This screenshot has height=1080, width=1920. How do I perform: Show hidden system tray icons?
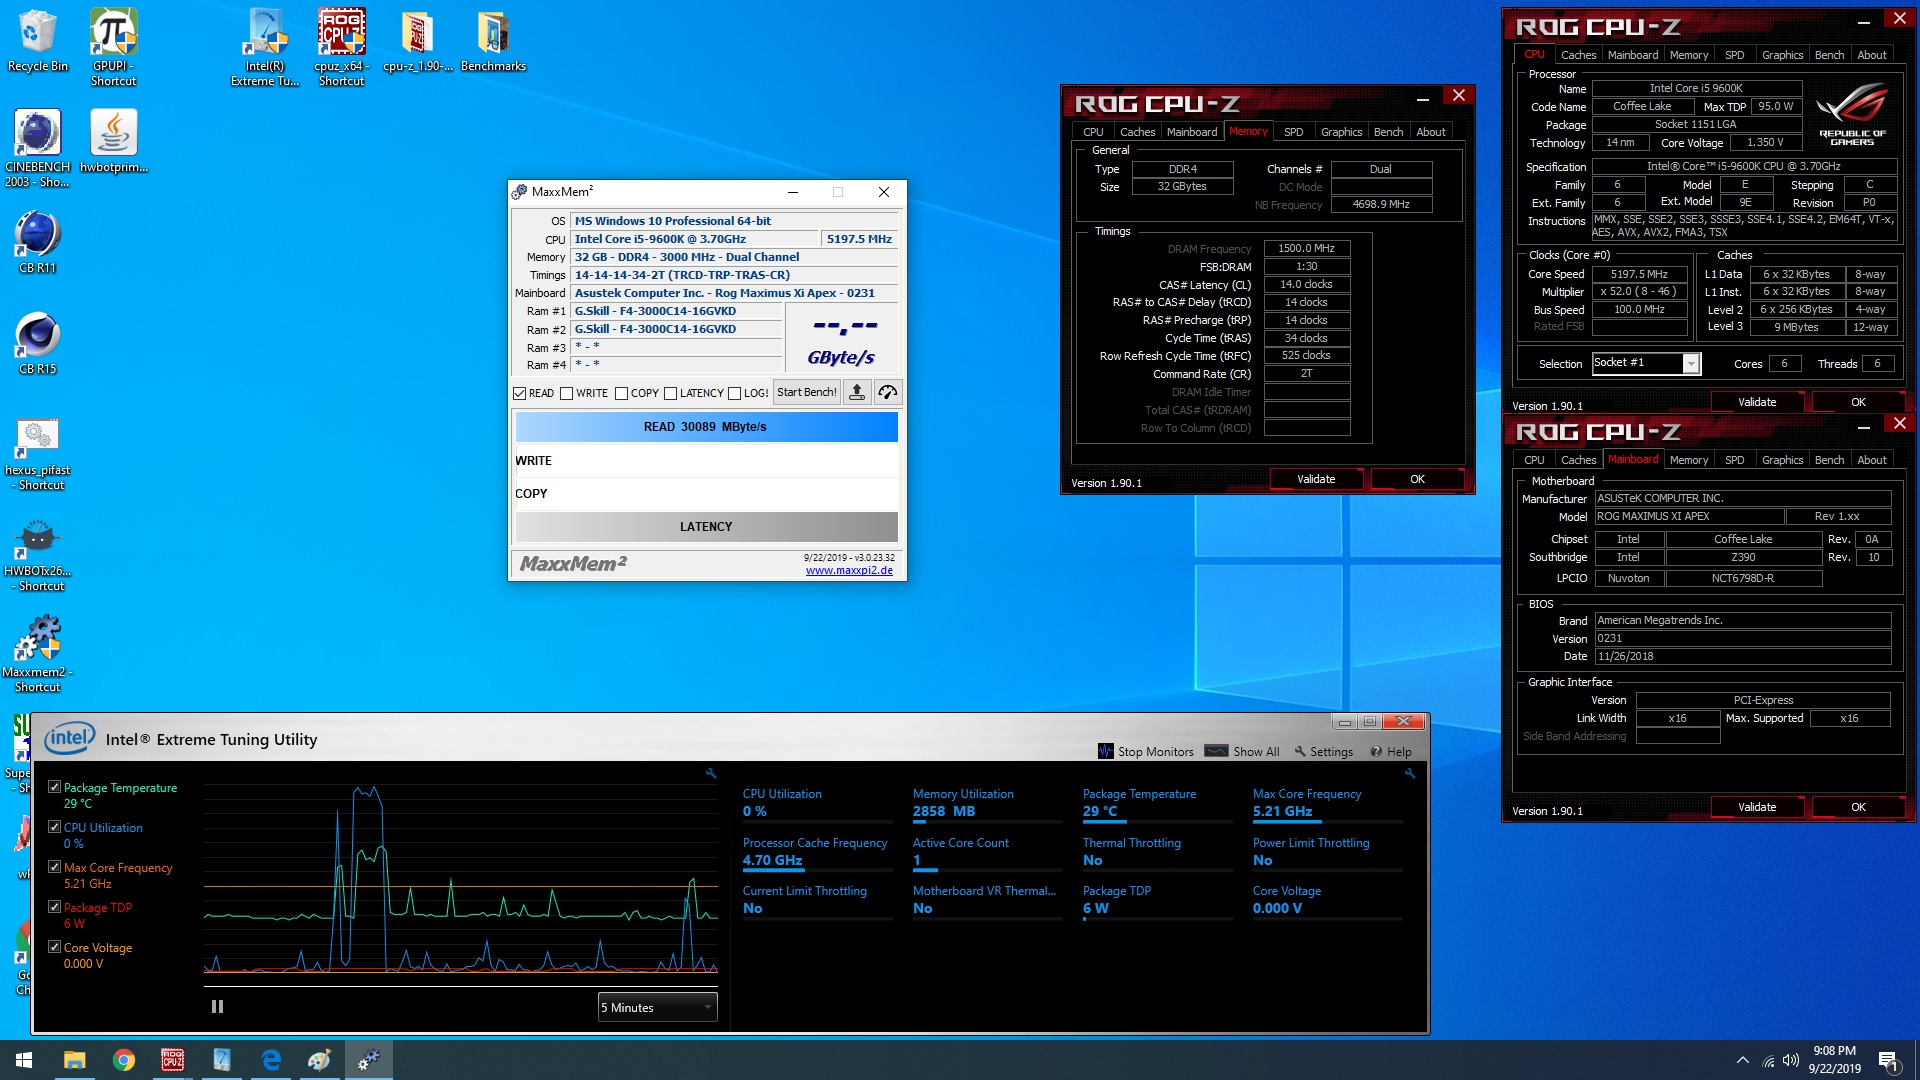[x=1743, y=1060]
